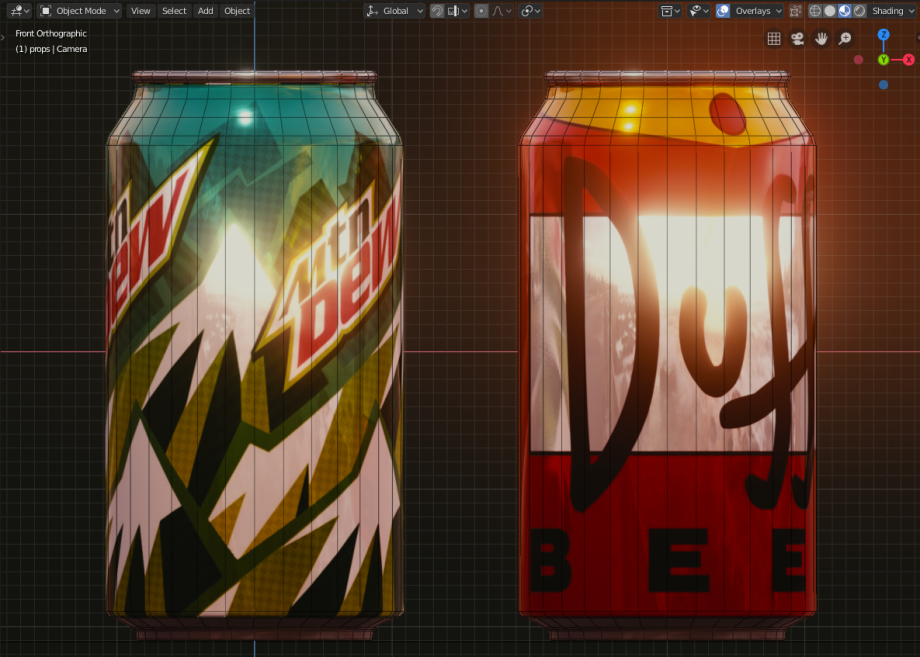Click the red X axis on navigation gizmo
This screenshot has height=657, width=920.
[909, 59]
